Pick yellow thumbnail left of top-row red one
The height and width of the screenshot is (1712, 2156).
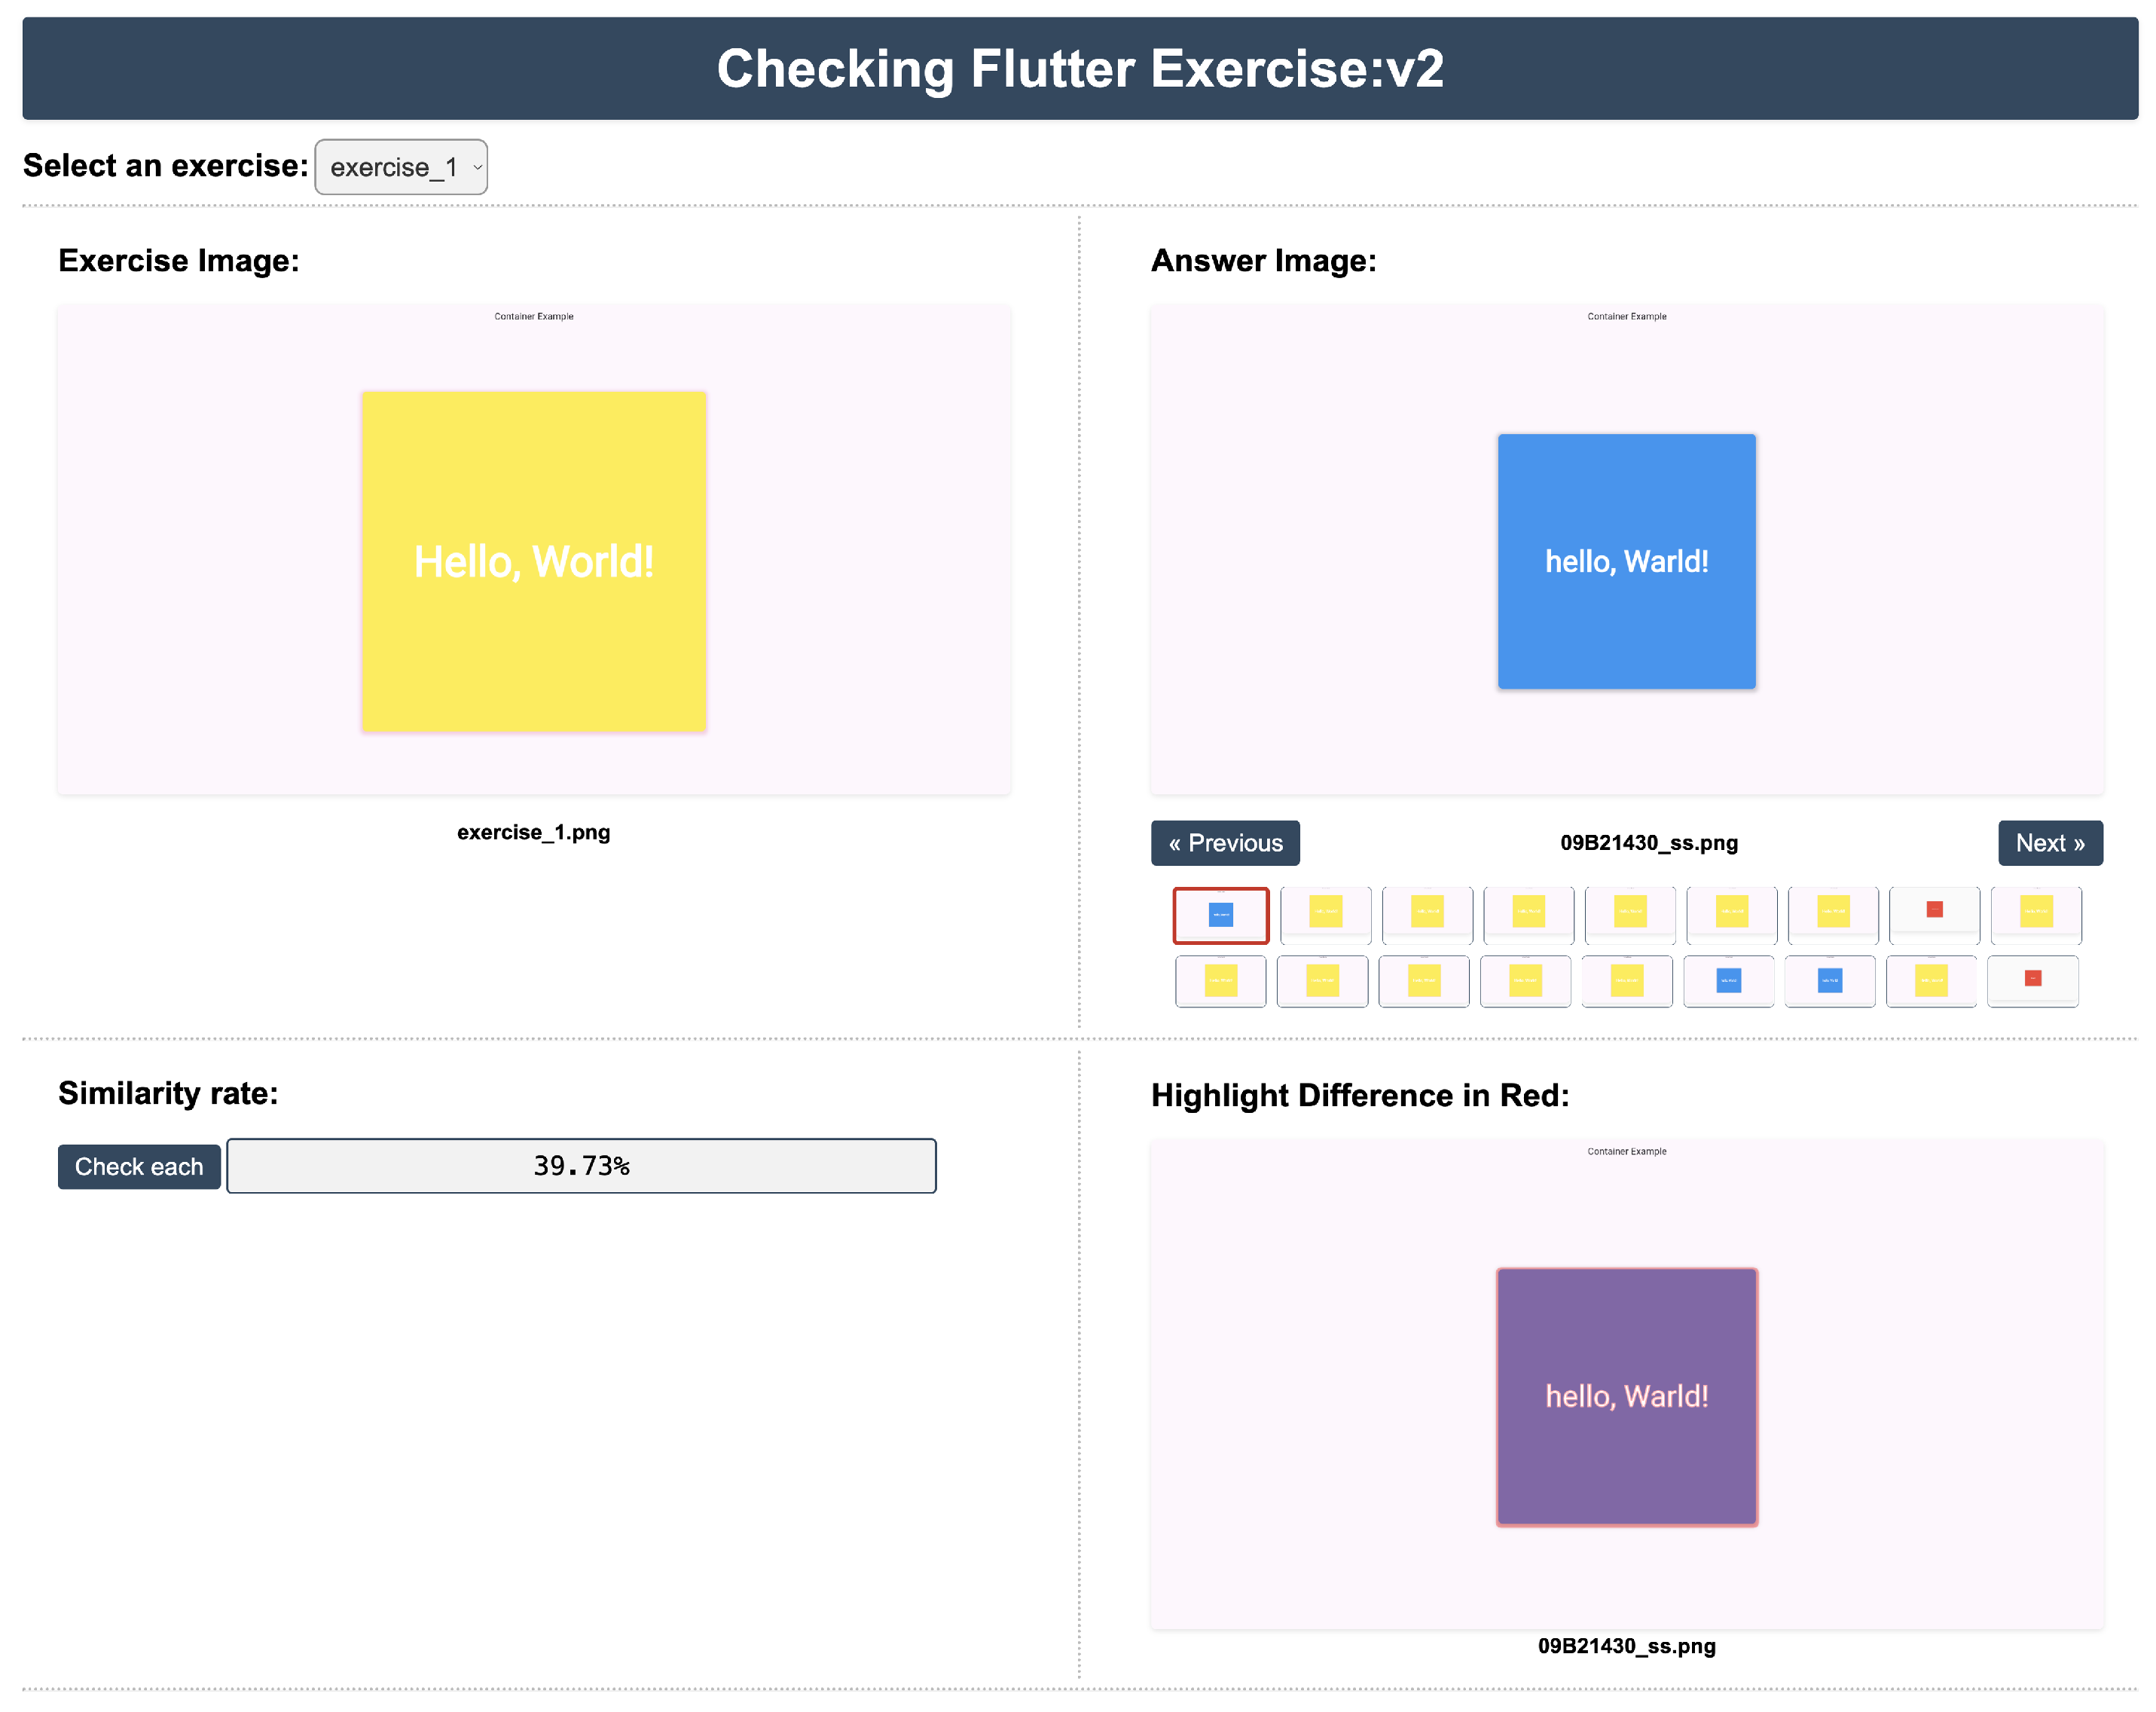[1833, 914]
